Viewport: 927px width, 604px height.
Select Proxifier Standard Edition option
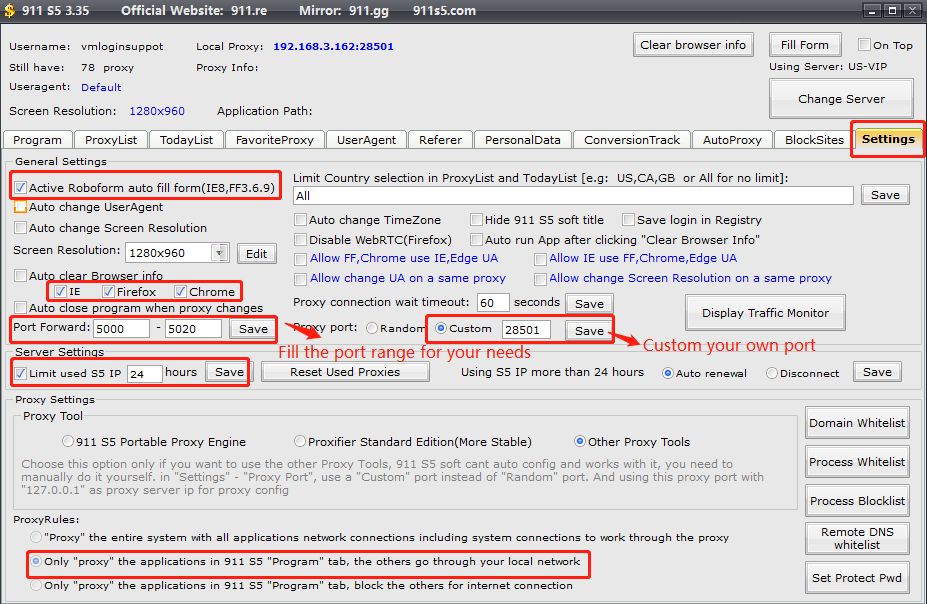(x=300, y=441)
